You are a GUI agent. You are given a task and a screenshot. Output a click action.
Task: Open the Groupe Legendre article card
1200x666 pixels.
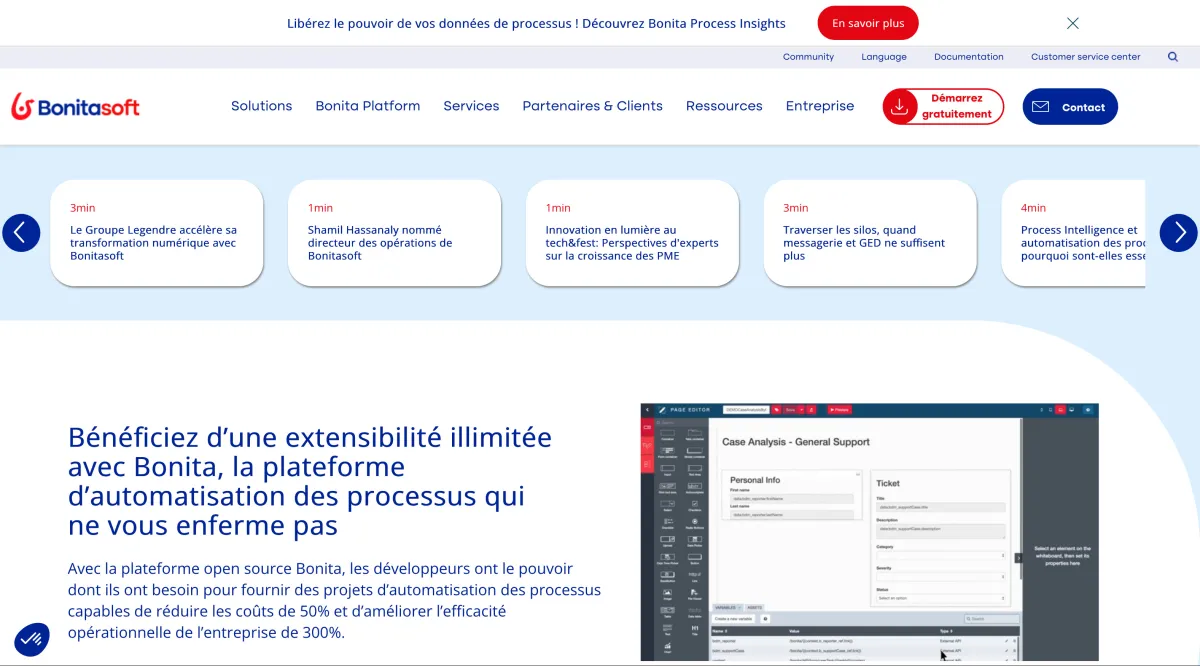click(x=157, y=233)
